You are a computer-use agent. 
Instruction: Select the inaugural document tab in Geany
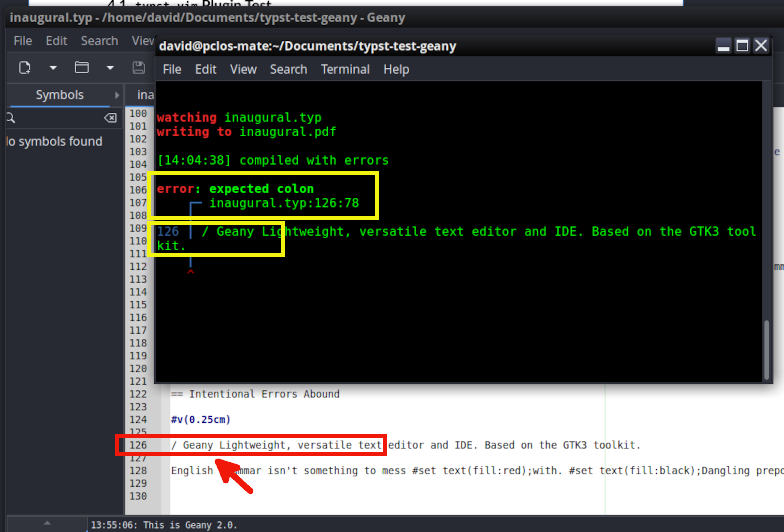click(145, 95)
